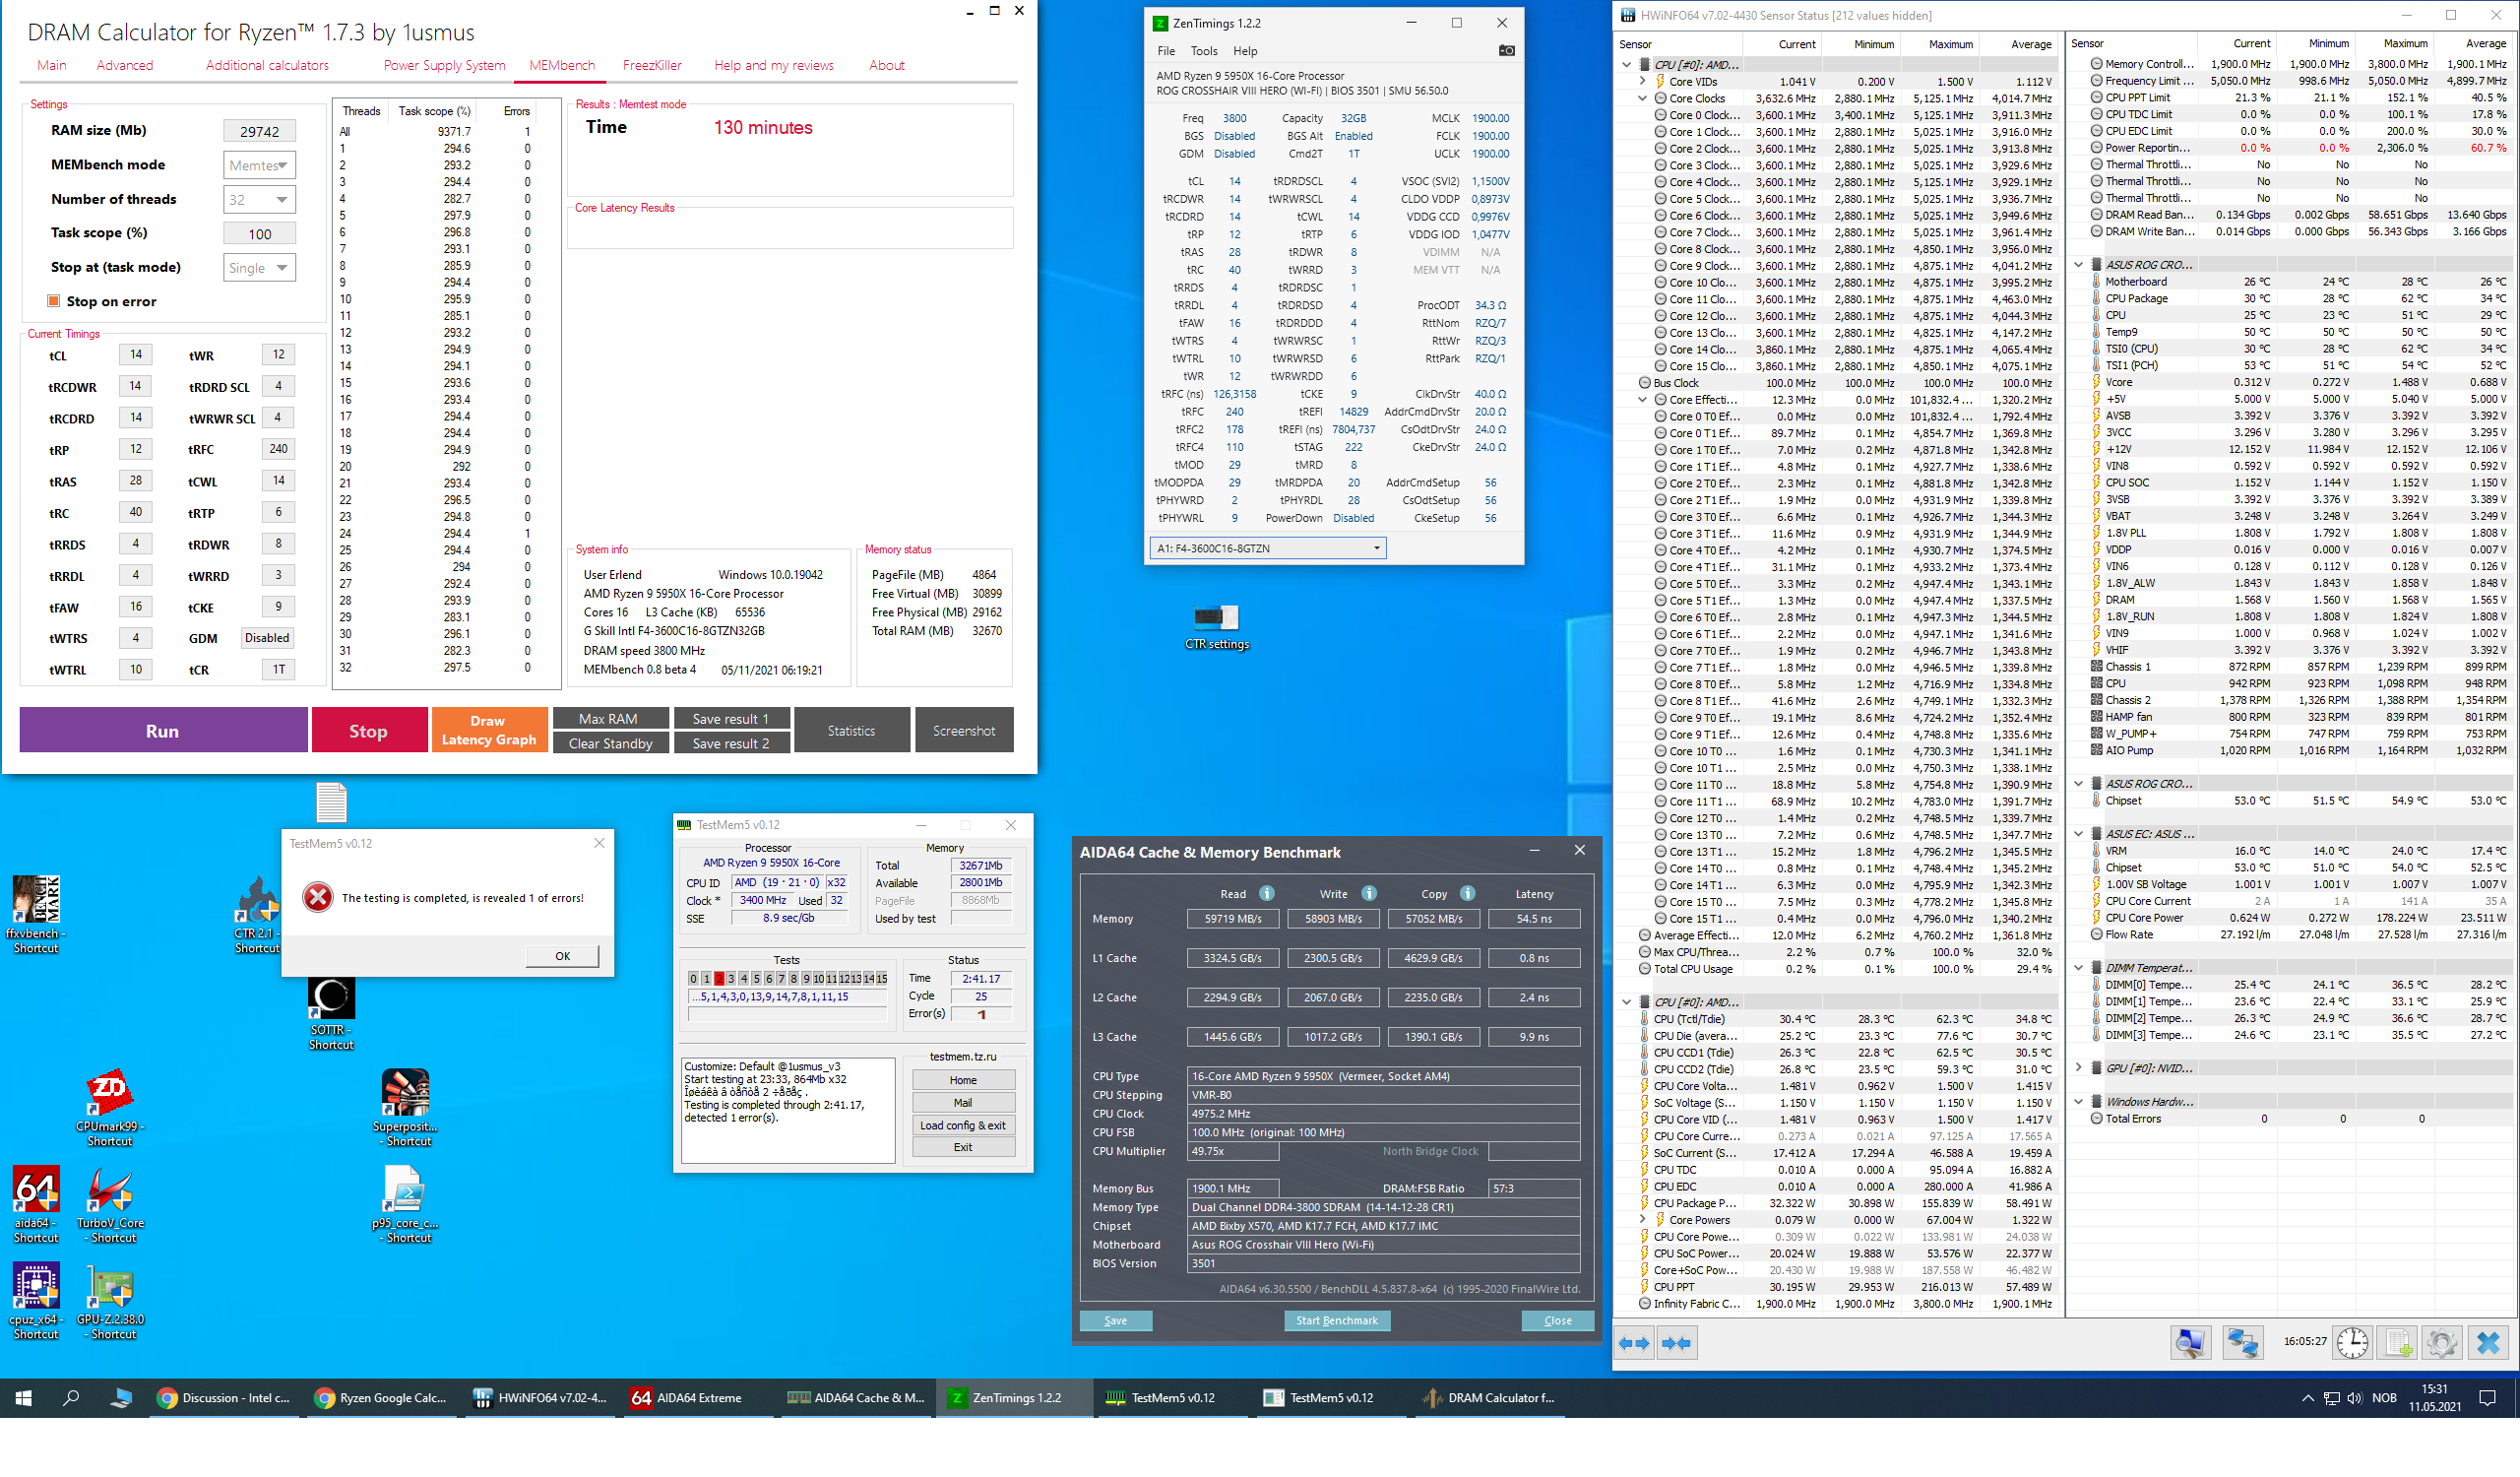Viewport: 2520px width, 1477px height.
Task: Click HWiNFO log file sheet icon
Action: coord(2398,1342)
